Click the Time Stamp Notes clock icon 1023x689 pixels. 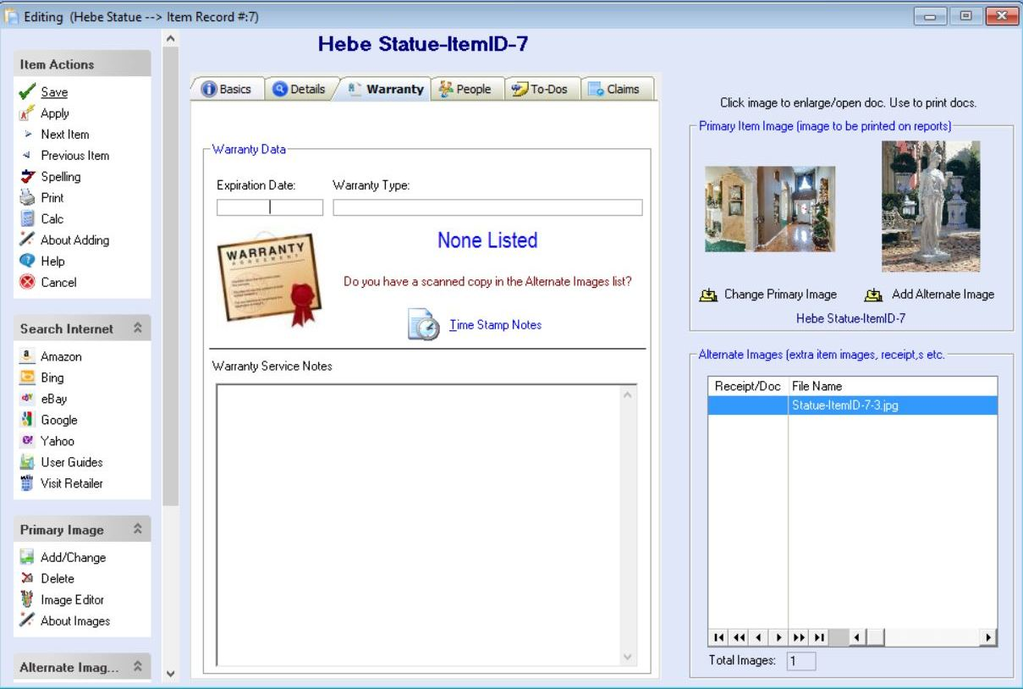423,324
